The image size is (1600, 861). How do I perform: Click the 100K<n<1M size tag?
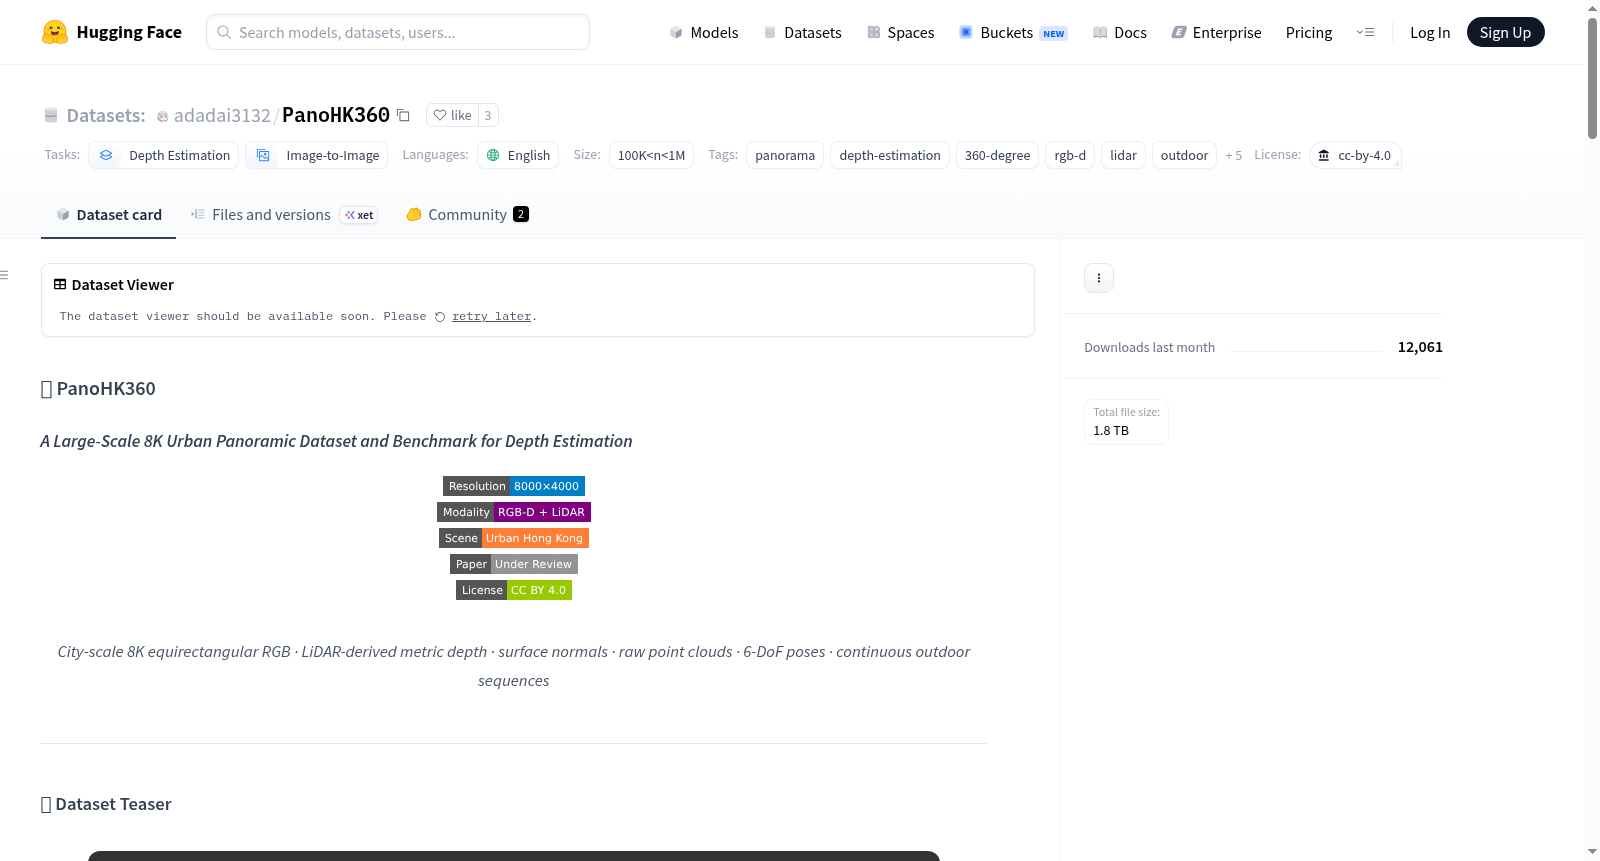pos(651,155)
